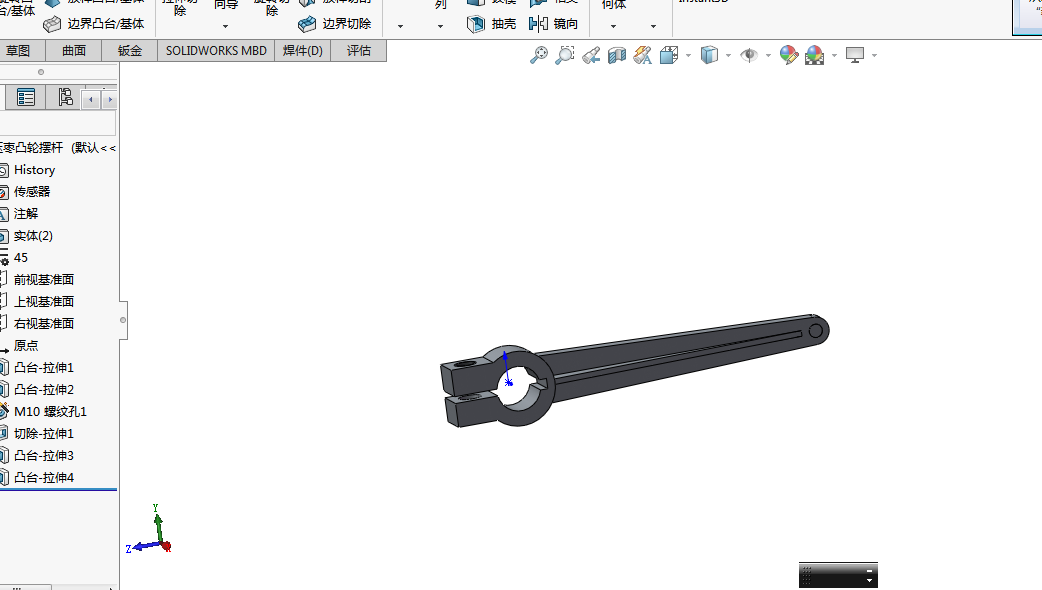This screenshot has width=1042, height=590.
Task: Click the Shell (抽壳) tool
Action: pyautogui.click(x=492, y=24)
